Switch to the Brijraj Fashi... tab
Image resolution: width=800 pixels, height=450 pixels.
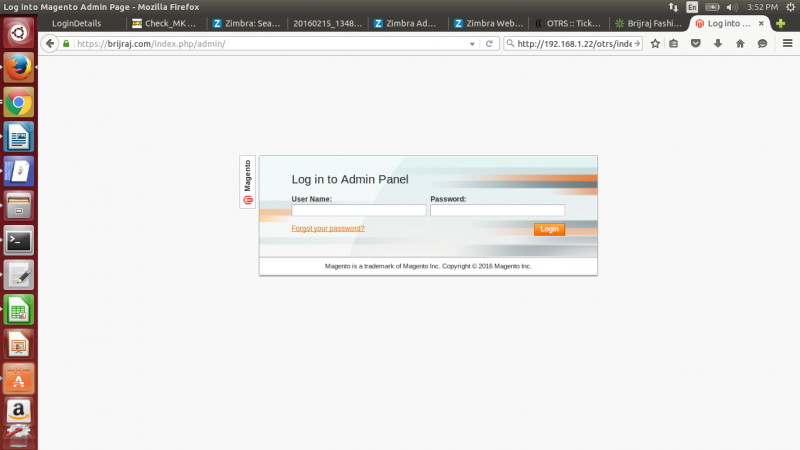pyautogui.click(x=649, y=23)
